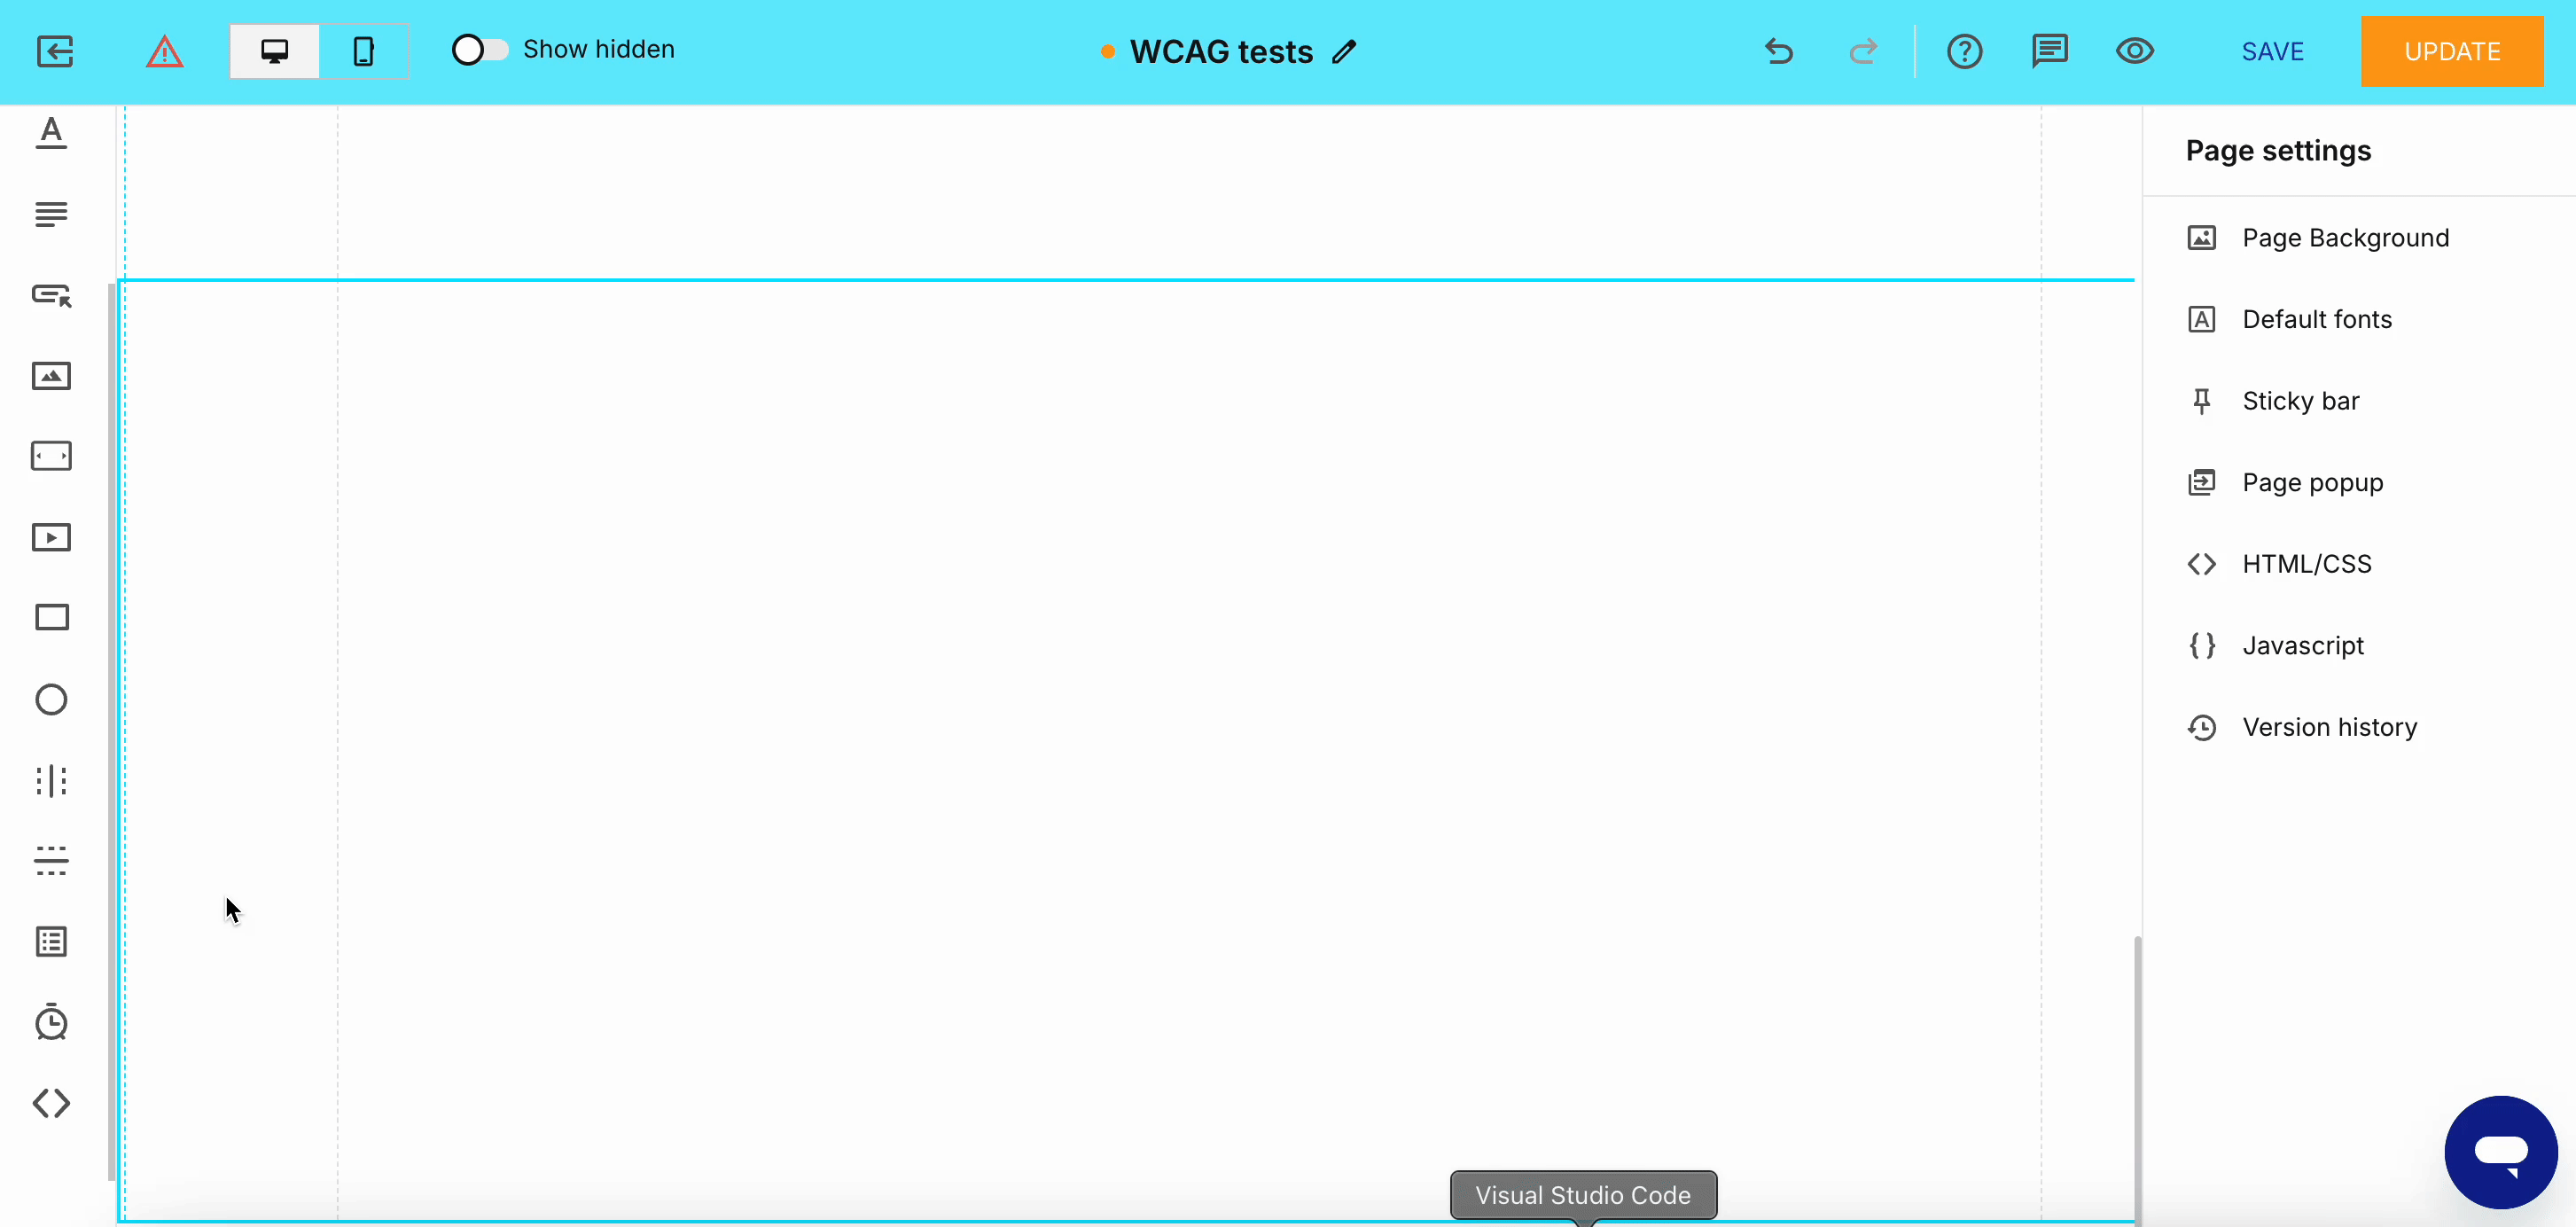
Task: Add a Video widget to the page
Action: 51,538
